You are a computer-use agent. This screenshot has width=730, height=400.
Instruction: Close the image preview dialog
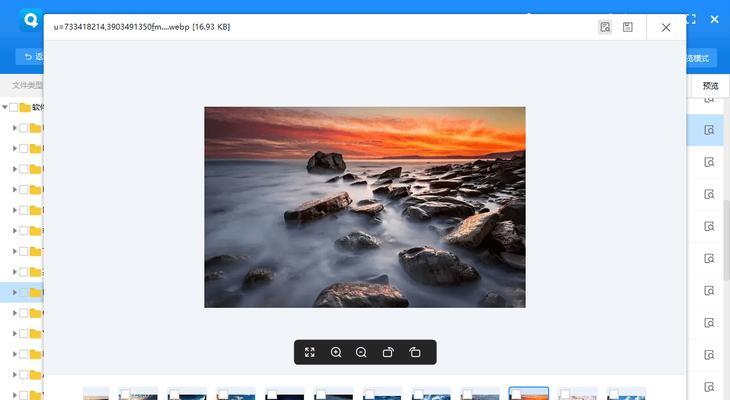666,27
